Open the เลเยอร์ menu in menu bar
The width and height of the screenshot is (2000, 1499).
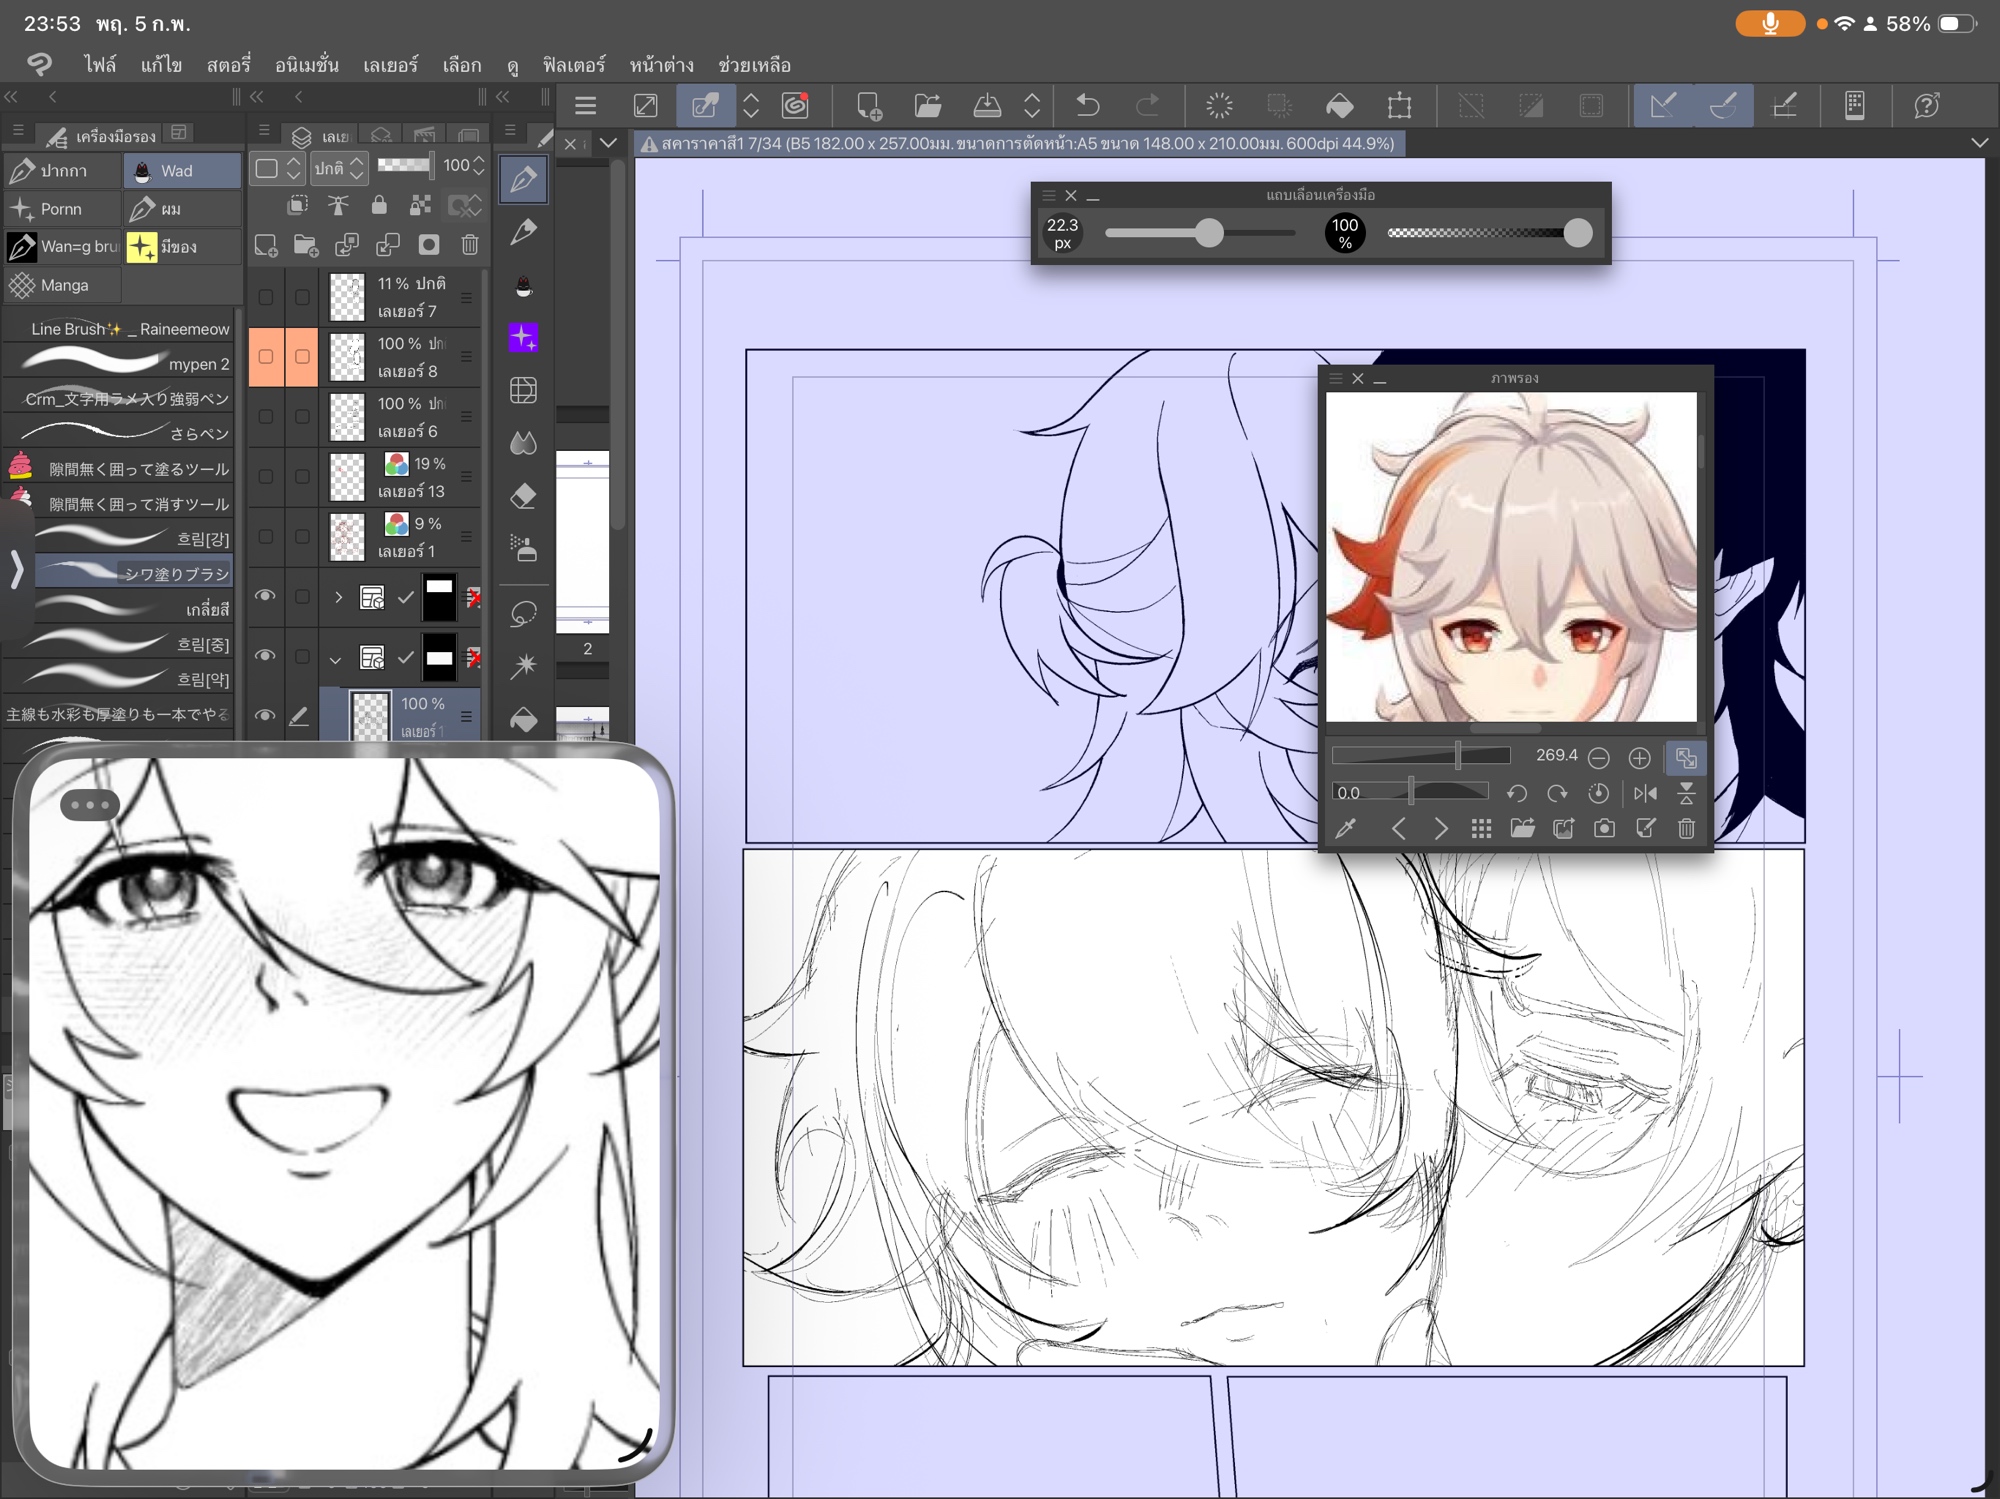390,65
